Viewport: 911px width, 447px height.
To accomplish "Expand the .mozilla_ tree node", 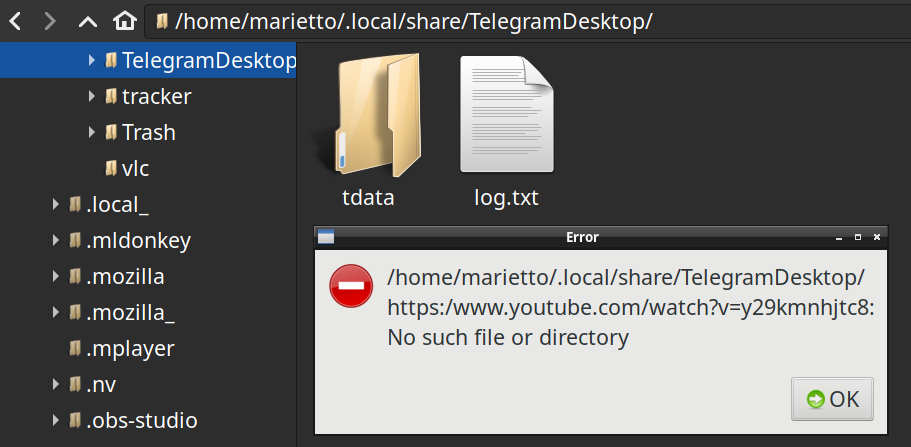I will click(x=56, y=312).
